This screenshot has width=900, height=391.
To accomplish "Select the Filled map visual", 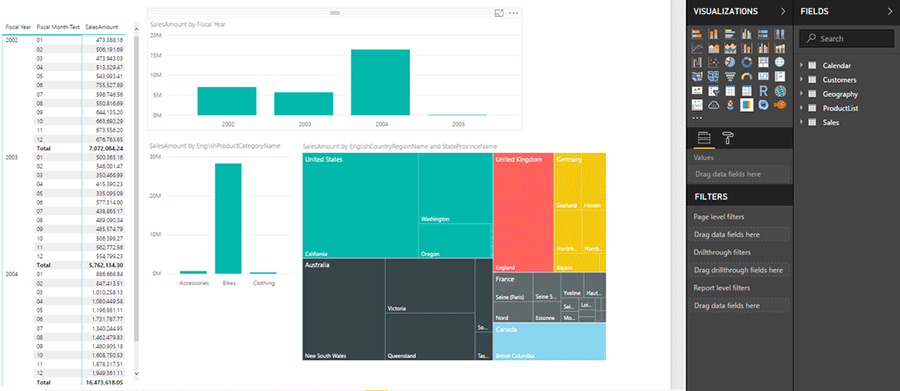I will (697, 76).
